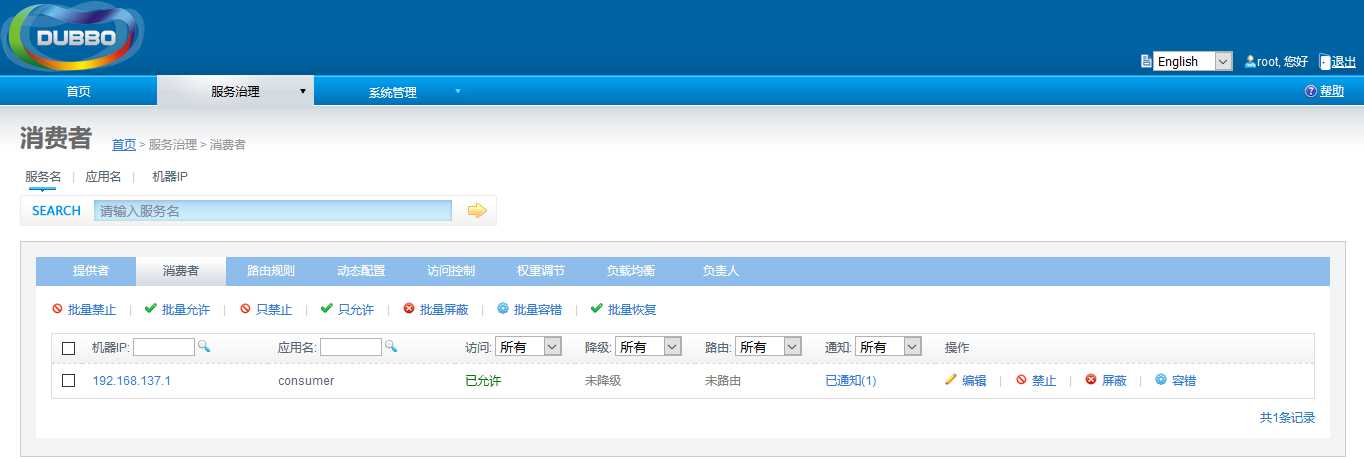Select the 服务名 search type
Viewport: 1364px width, 459px height.
pos(43,176)
